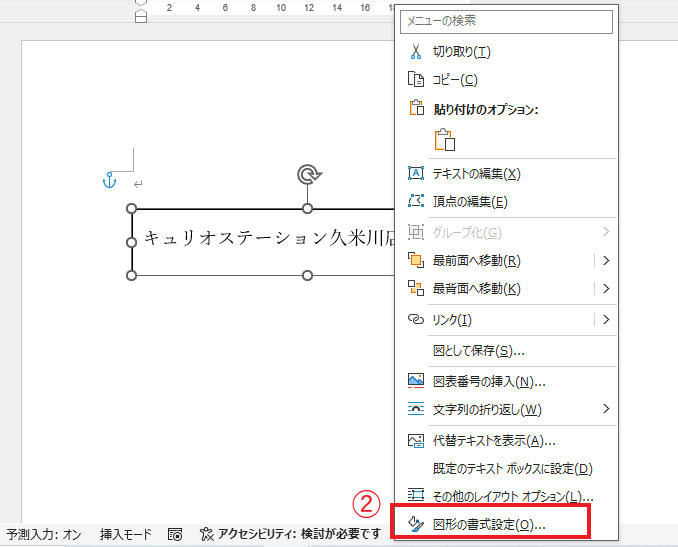Click the scissors Cut icon
Screen dimensions: 678x547
coord(416,51)
